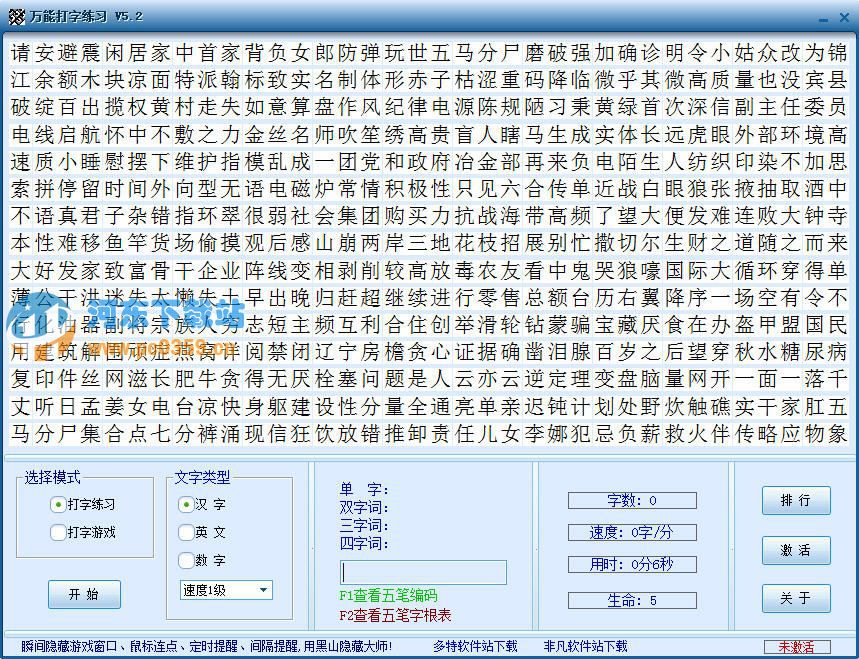
Task: Open the 关于 about dialog
Action: tap(795, 599)
